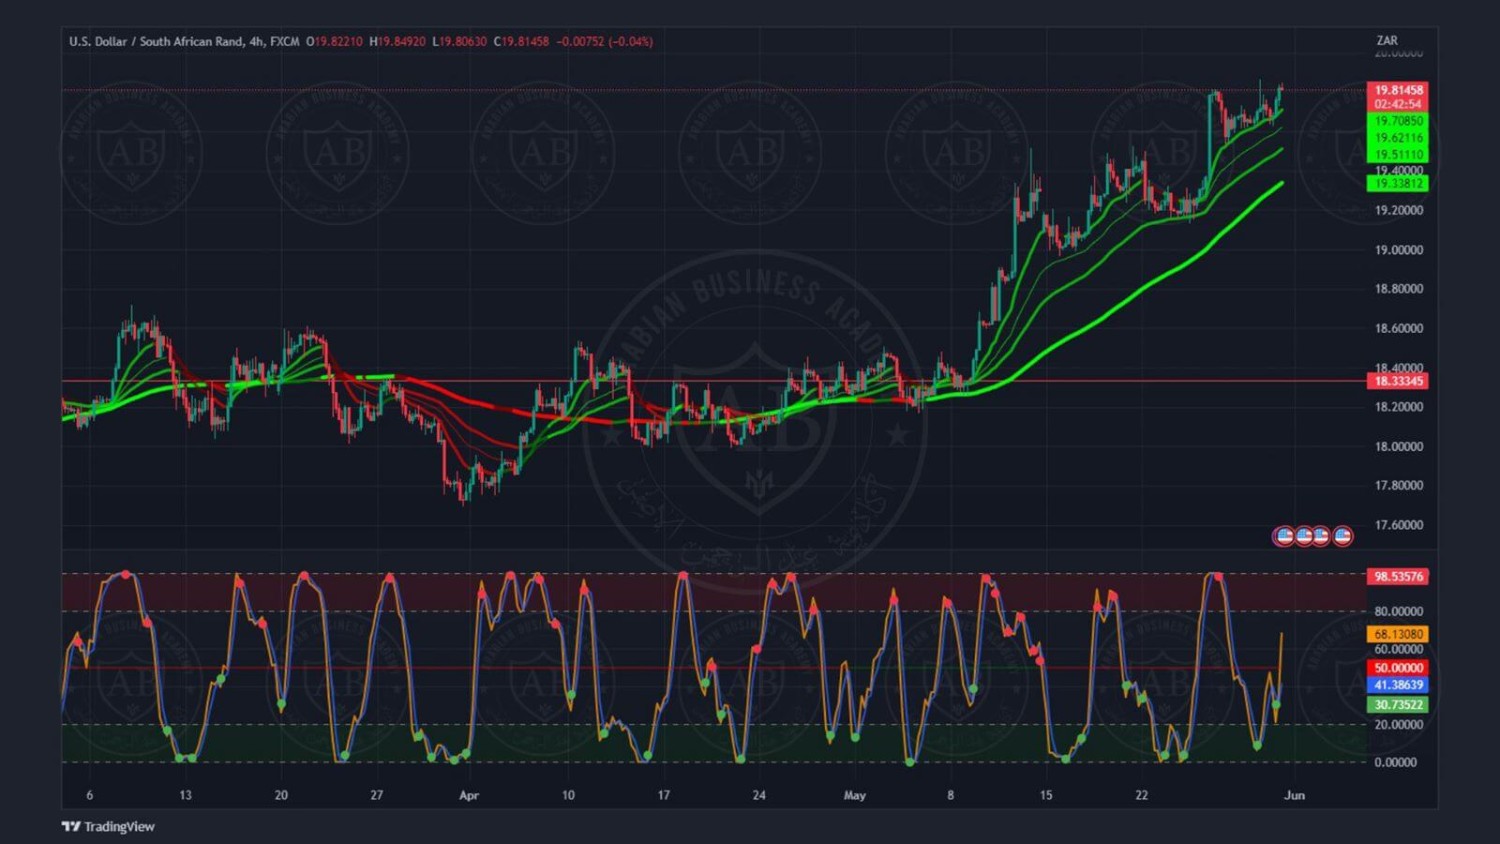Click the 24 date label on time axis
This screenshot has height=844, width=1500.
[759, 795]
